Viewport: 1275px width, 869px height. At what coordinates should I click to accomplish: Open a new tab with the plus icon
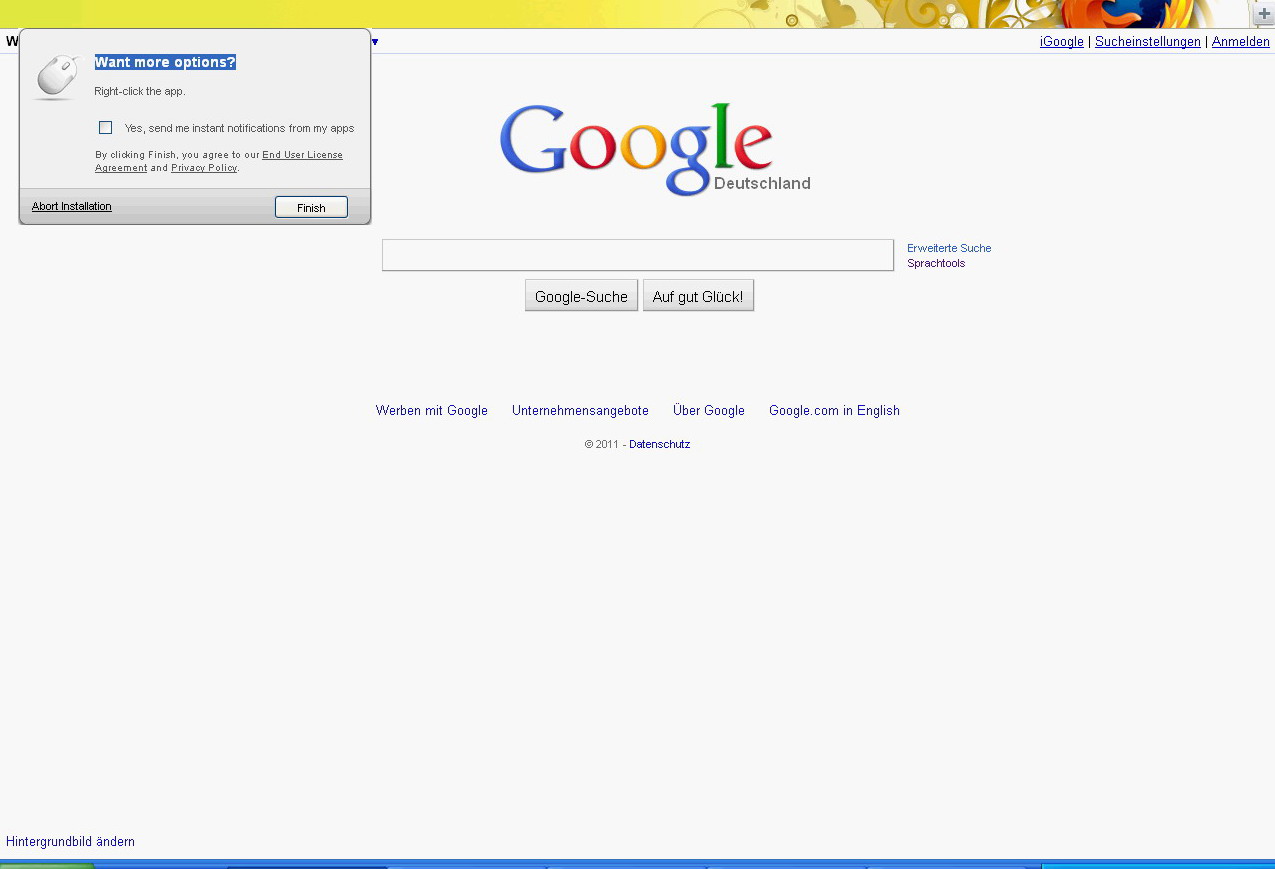click(1264, 14)
